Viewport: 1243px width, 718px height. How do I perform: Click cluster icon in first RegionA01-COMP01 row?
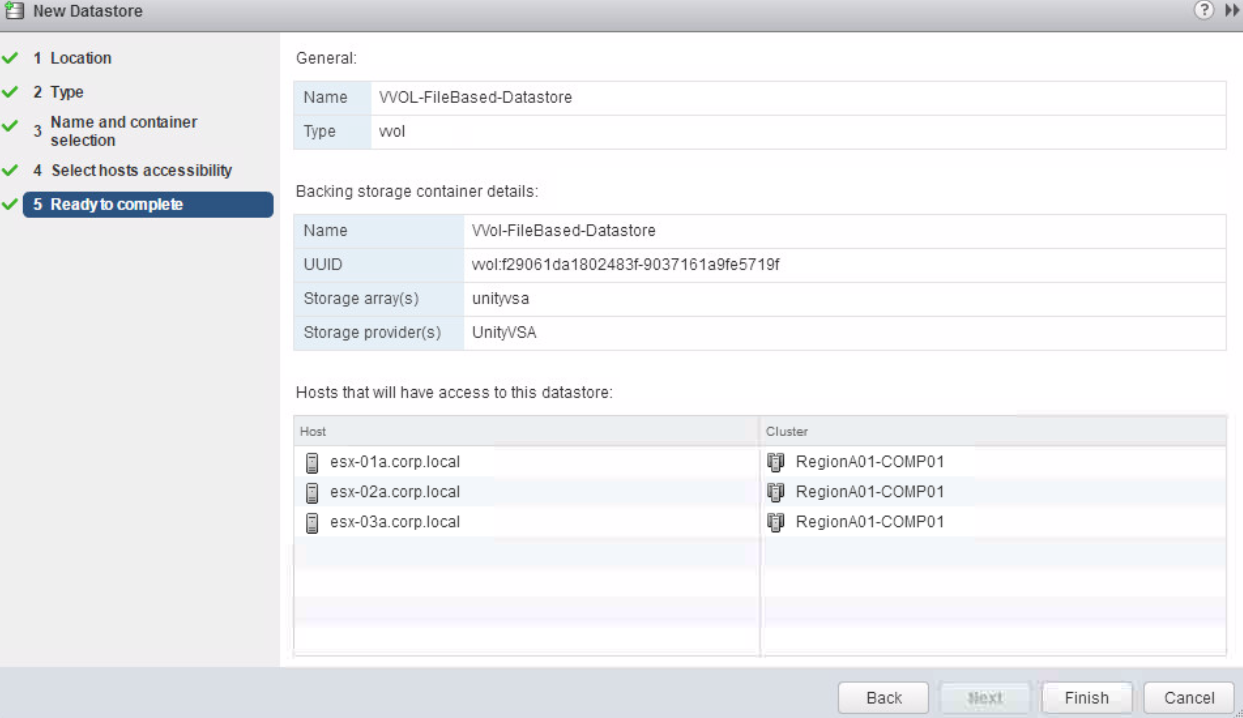coord(776,462)
